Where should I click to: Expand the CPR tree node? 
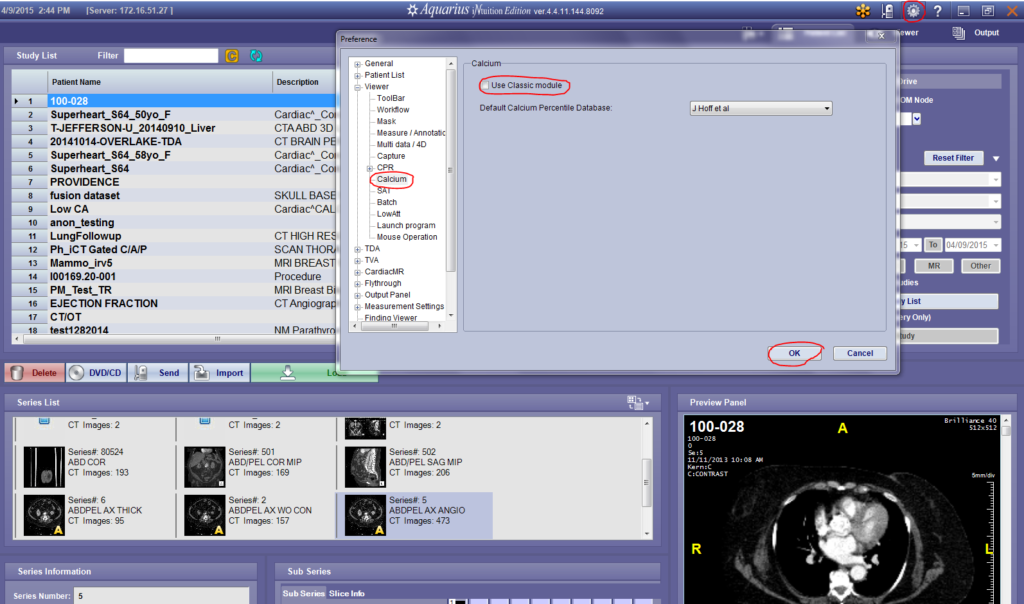pos(370,168)
